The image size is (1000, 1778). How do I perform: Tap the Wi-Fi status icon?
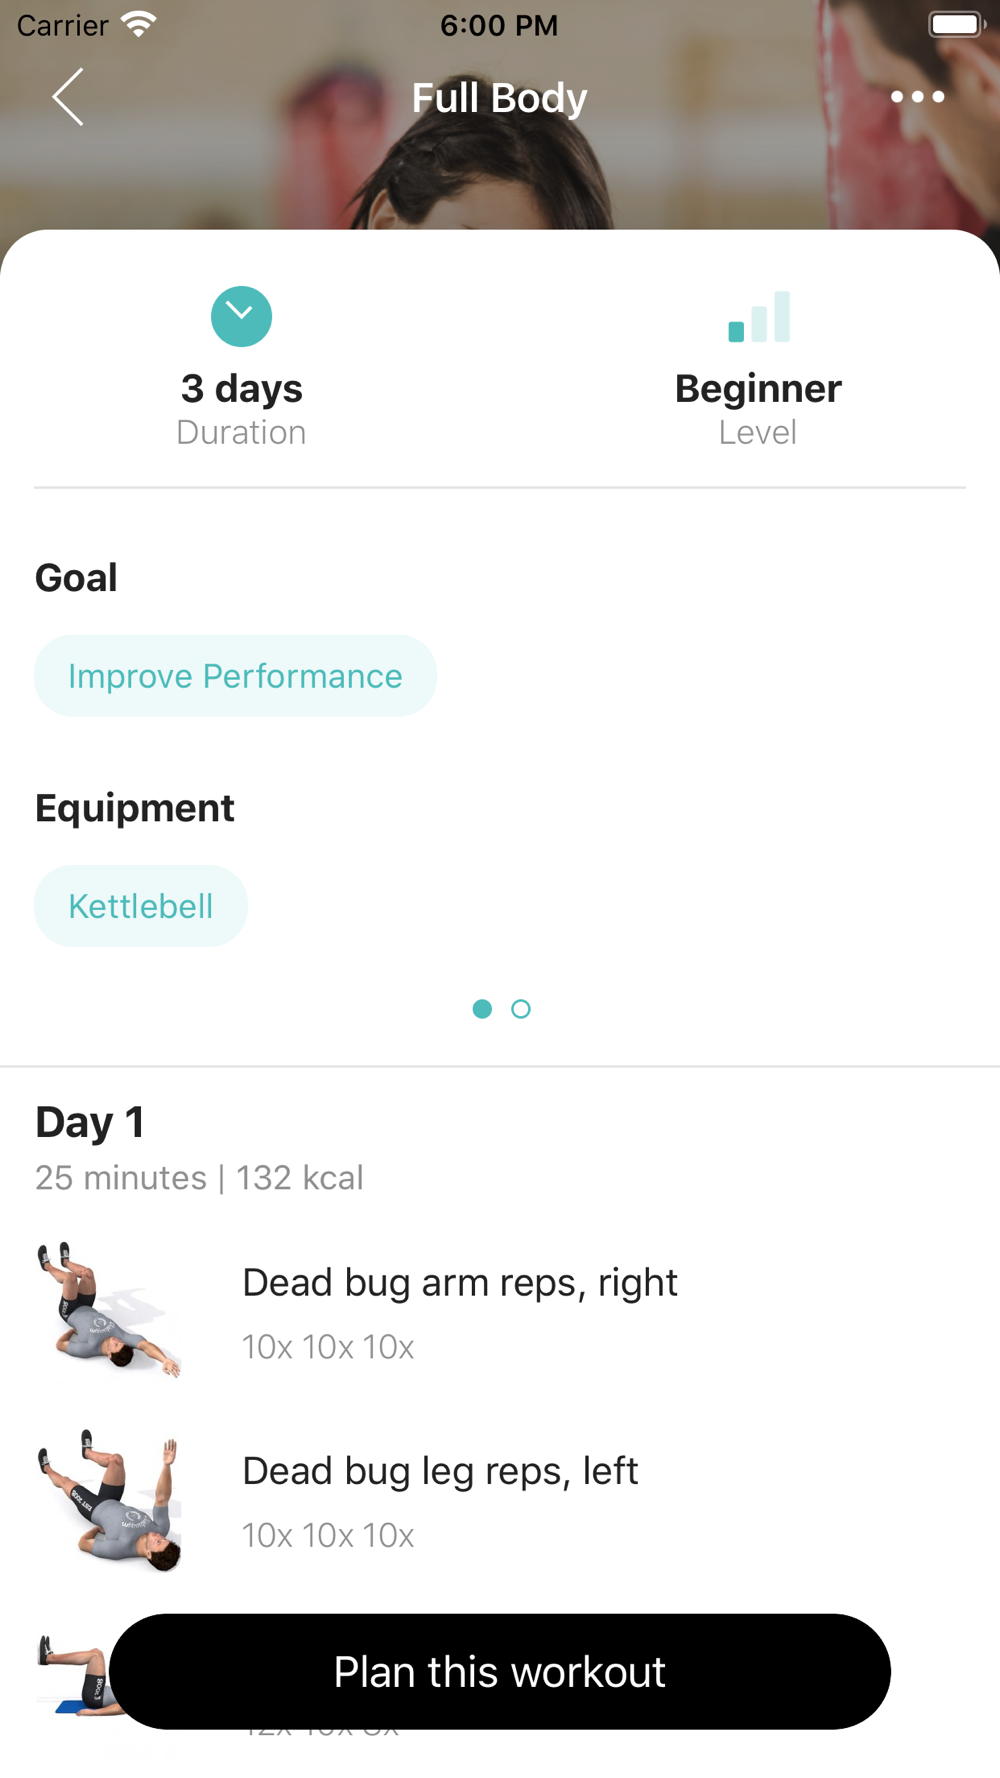click(139, 24)
